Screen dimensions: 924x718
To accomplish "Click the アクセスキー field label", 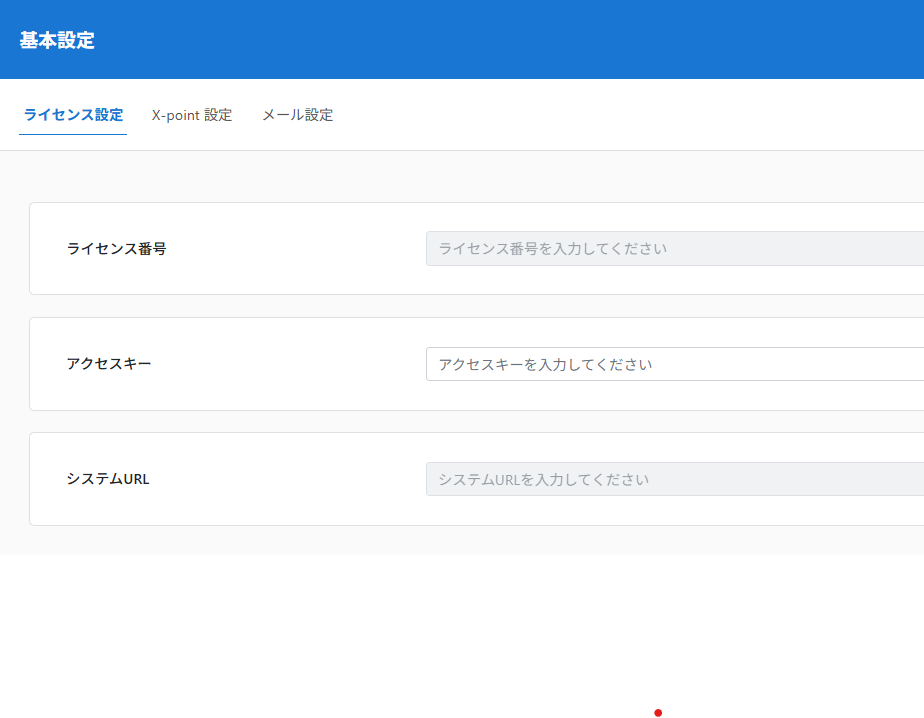I will tap(109, 364).
